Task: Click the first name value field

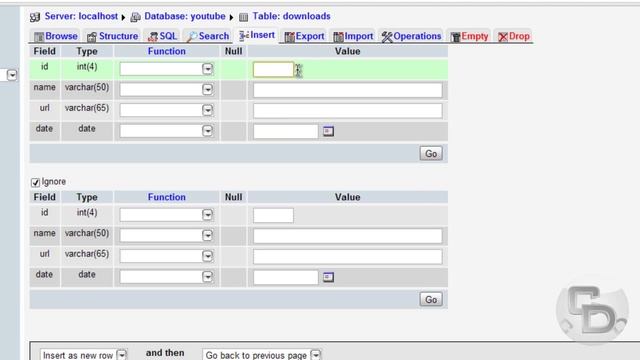Action: click(347, 90)
